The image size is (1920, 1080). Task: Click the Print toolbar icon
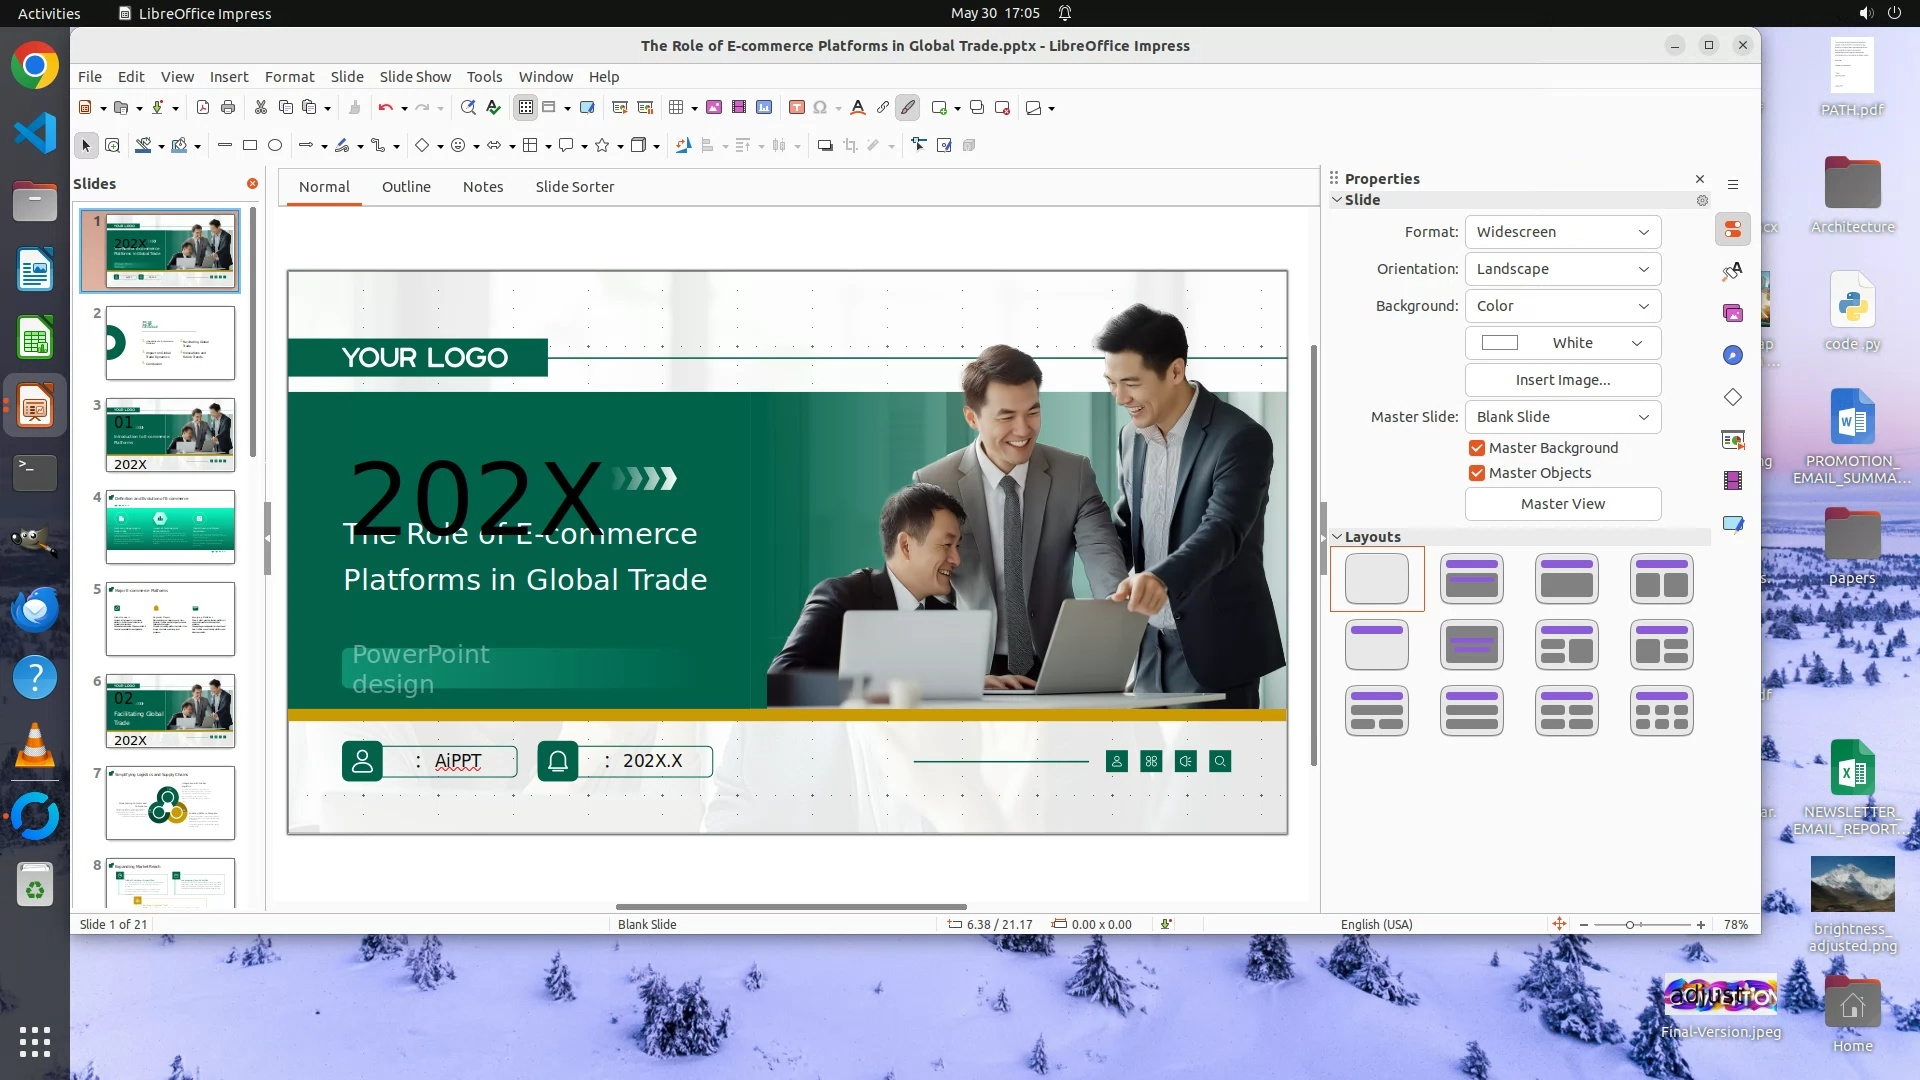click(x=228, y=108)
